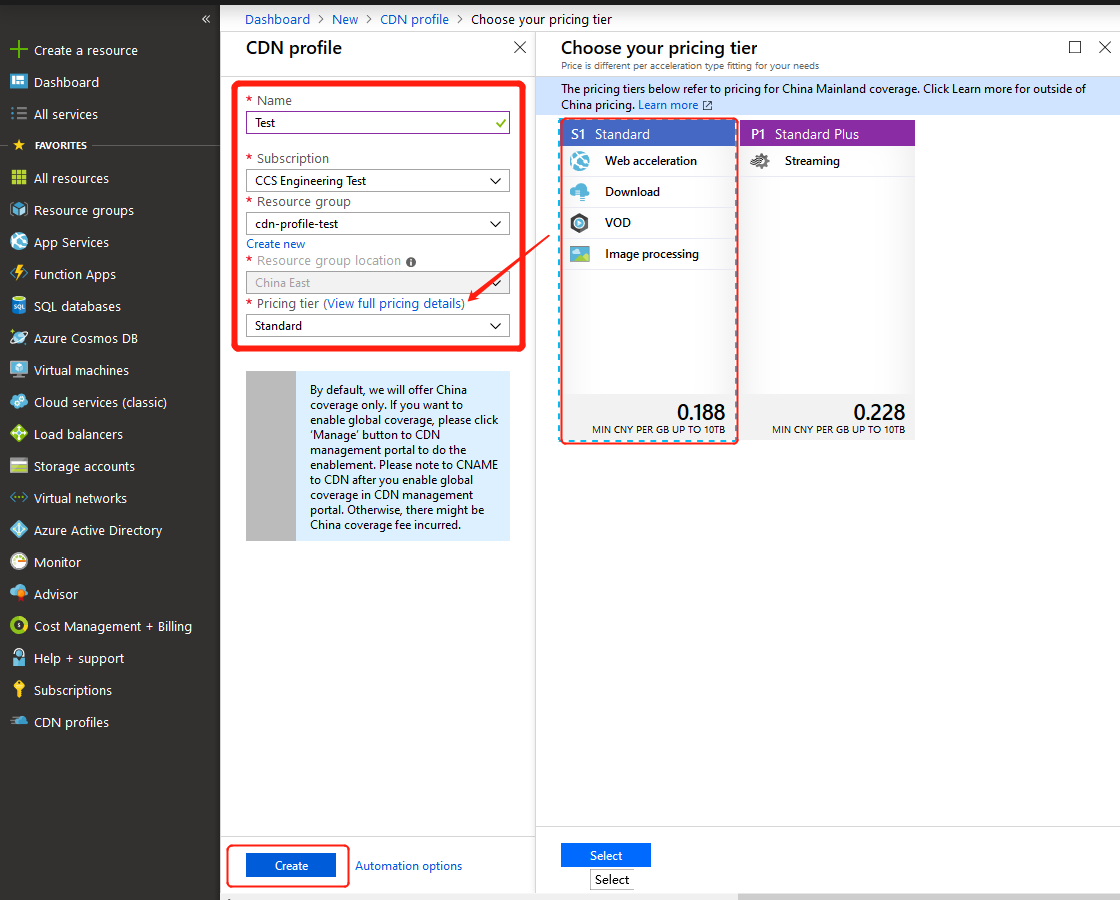
Task: Click the All resources grid icon
Action: pyautogui.click(x=19, y=178)
